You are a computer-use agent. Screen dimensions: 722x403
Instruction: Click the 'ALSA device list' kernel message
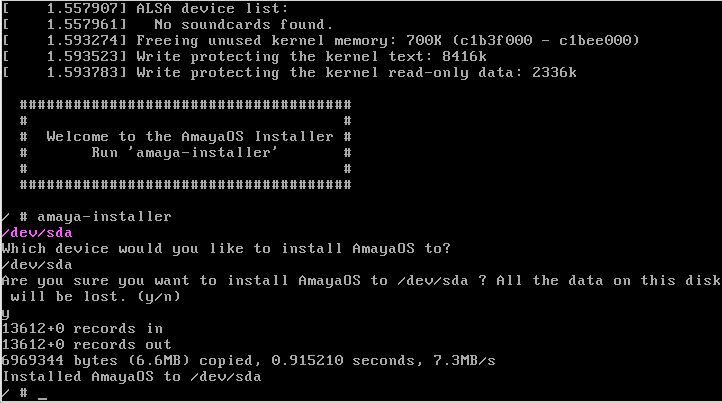212,8
